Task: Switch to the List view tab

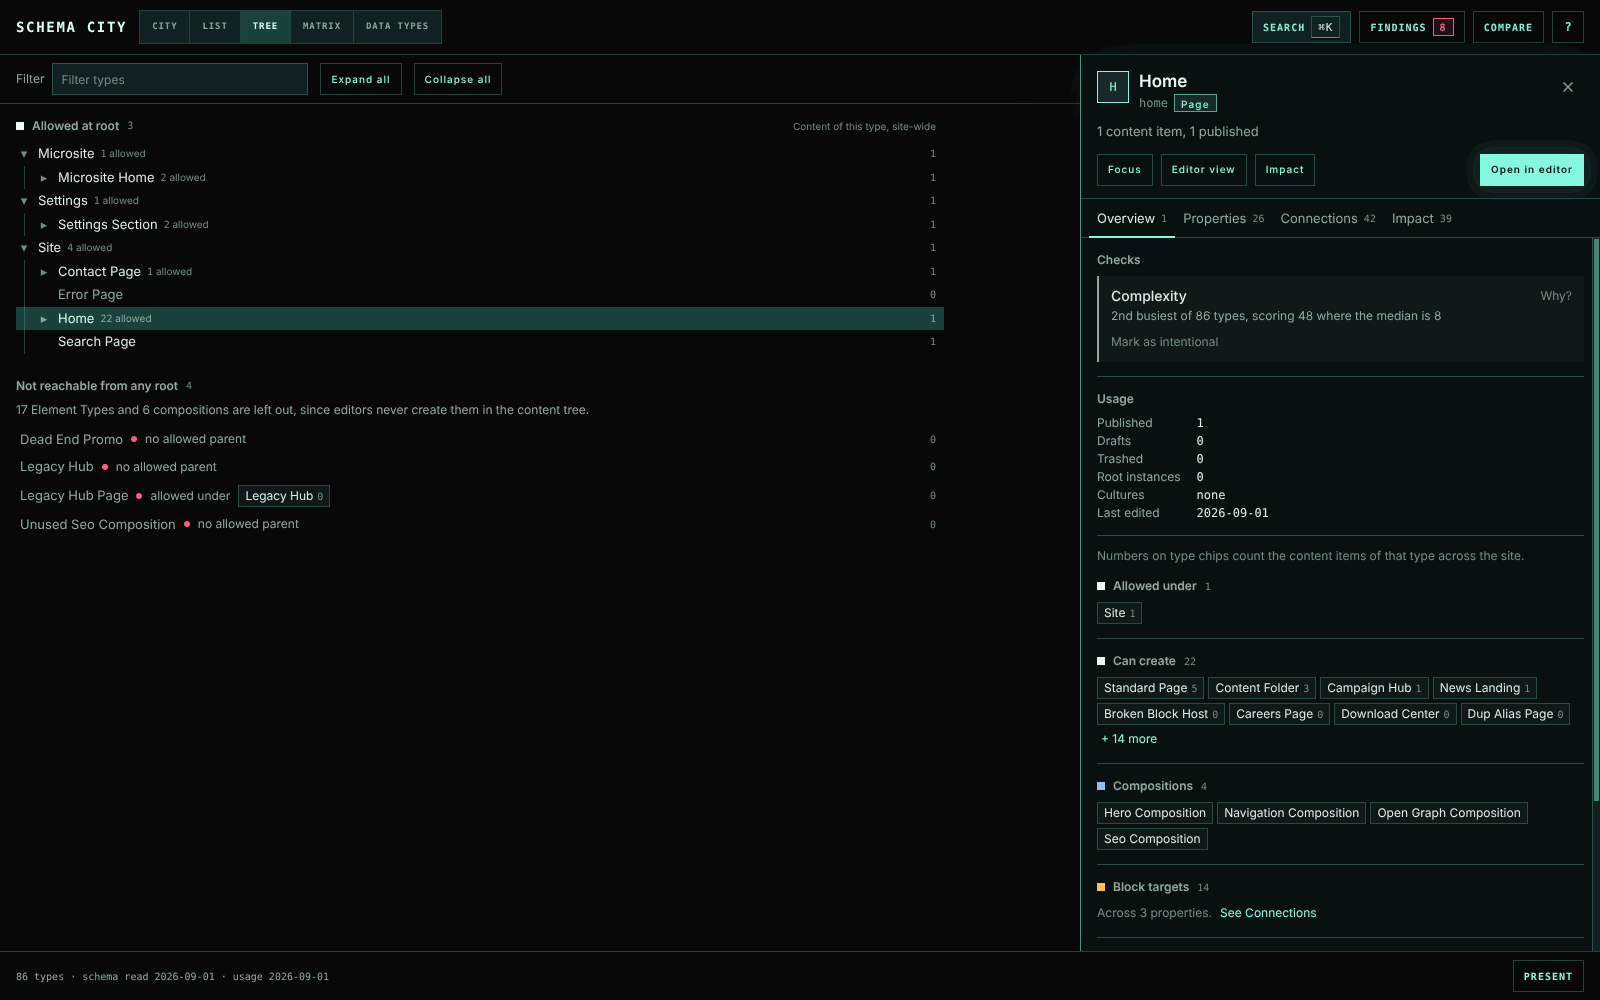Action: tap(215, 27)
